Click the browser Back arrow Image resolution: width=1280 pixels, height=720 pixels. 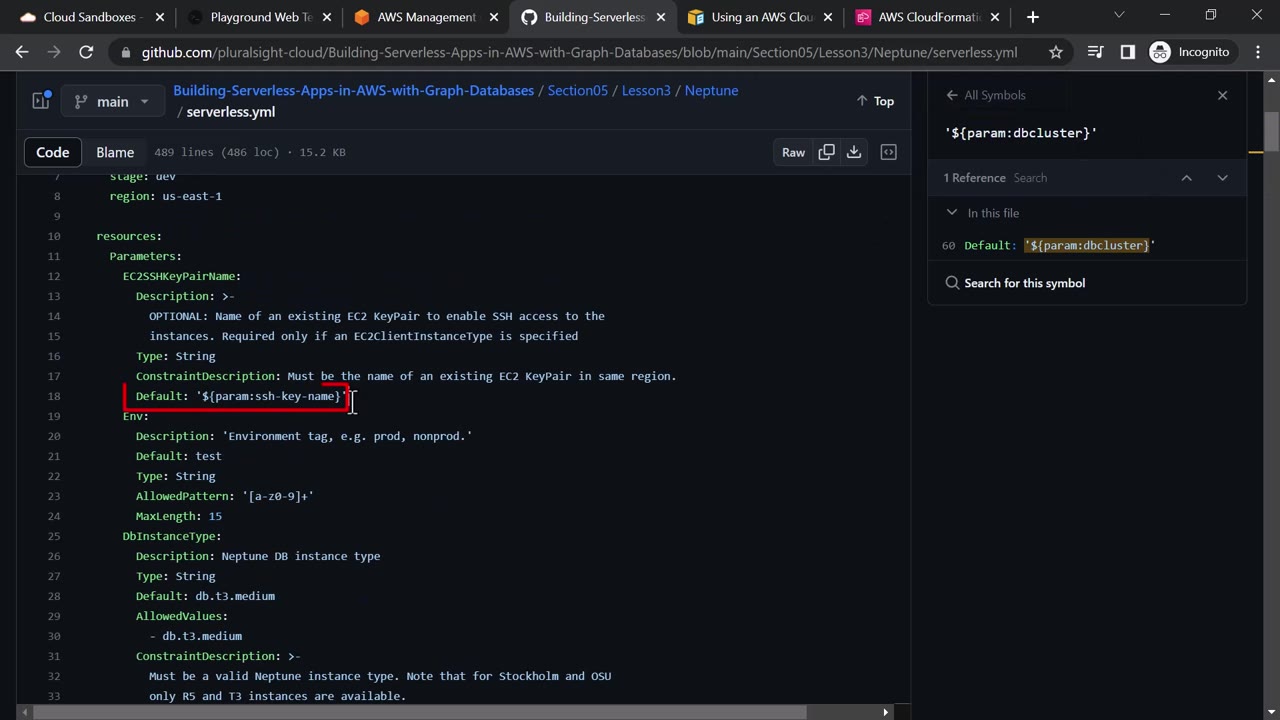coord(22,52)
